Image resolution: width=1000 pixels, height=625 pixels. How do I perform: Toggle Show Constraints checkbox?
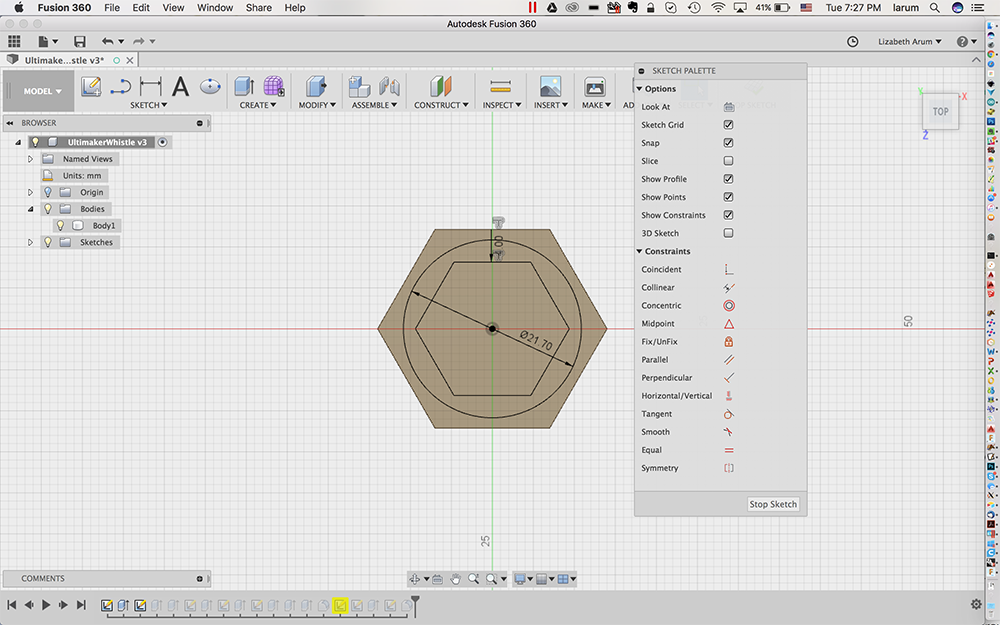click(x=728, y=215)
